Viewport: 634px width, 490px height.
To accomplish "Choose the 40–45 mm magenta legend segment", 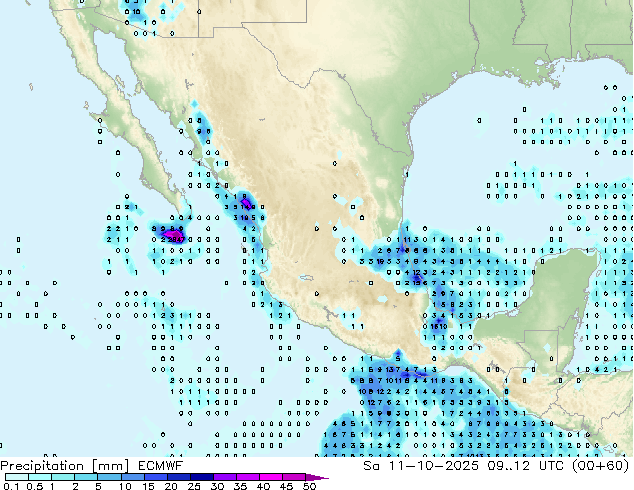I will coord(271,477).
